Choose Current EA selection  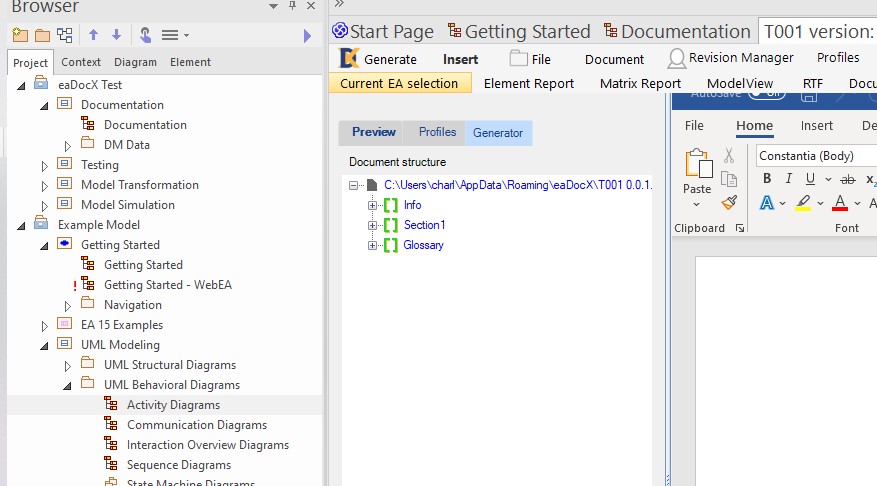399,83
